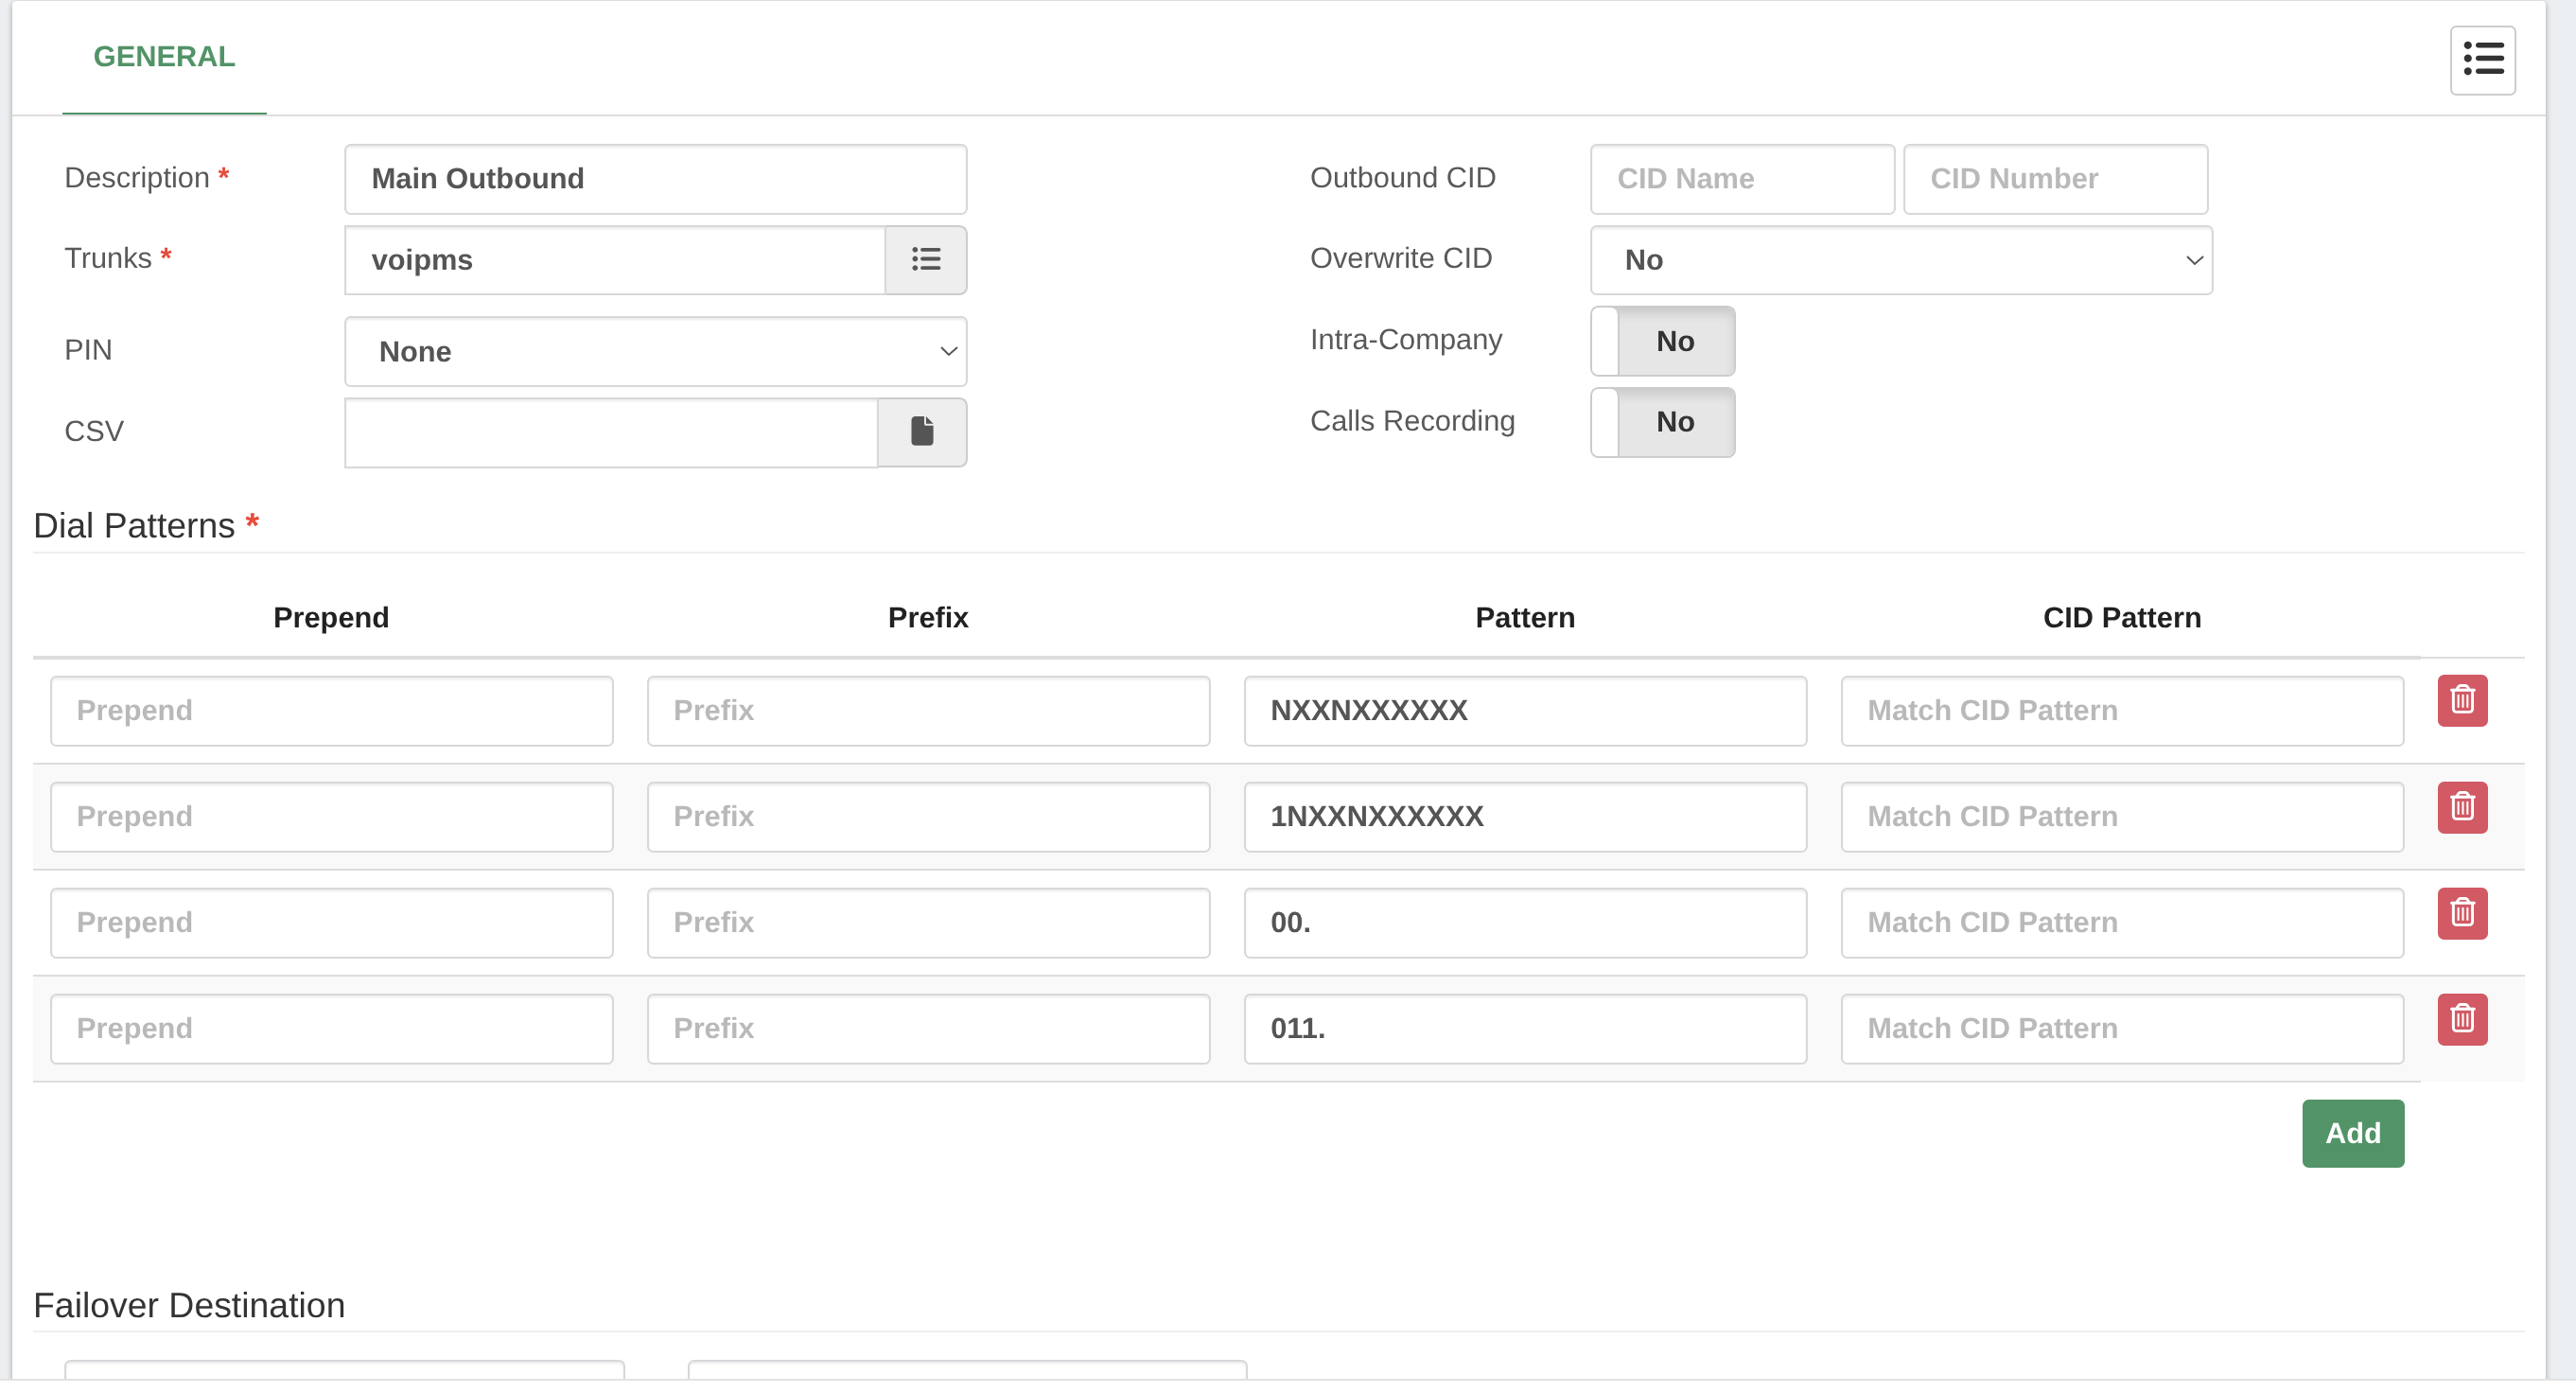Open the PIN dropdown

pos(655,352)
